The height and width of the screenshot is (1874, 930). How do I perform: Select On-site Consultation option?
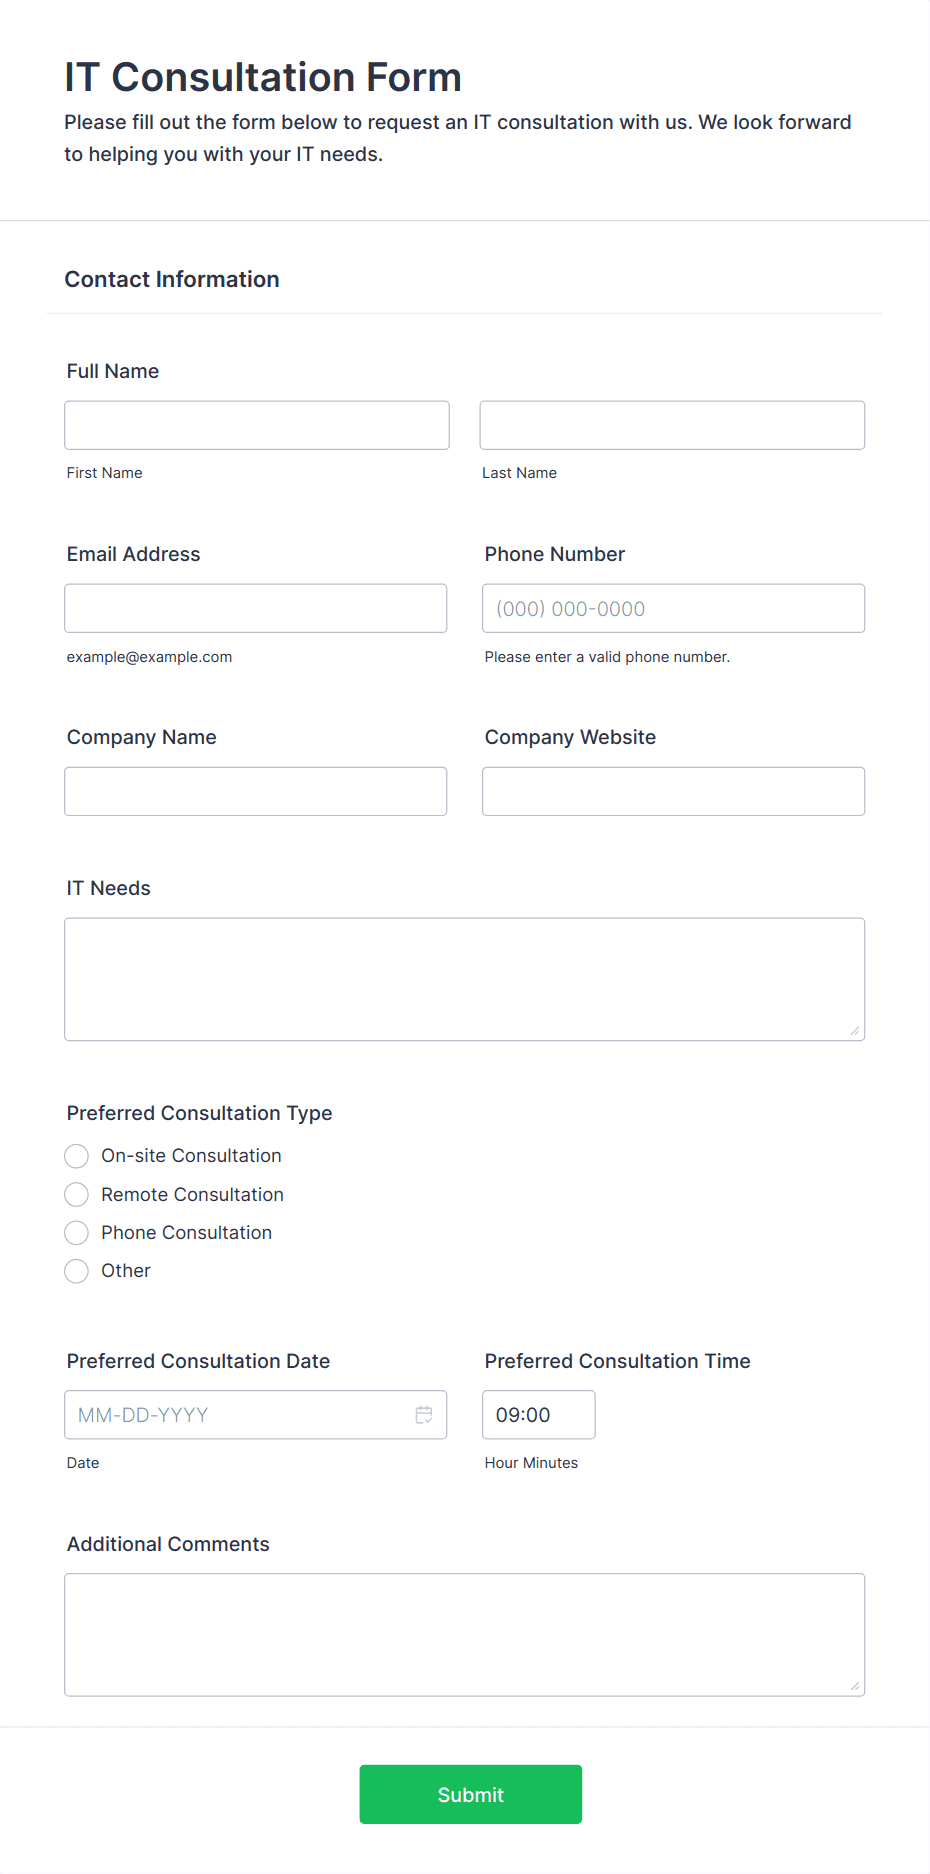76,1156
